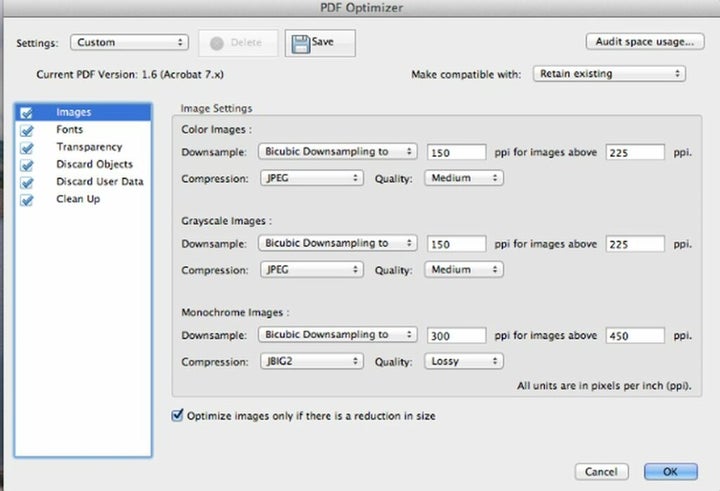Expand Color Images Downsample method dropdown

tap(337, 152)
